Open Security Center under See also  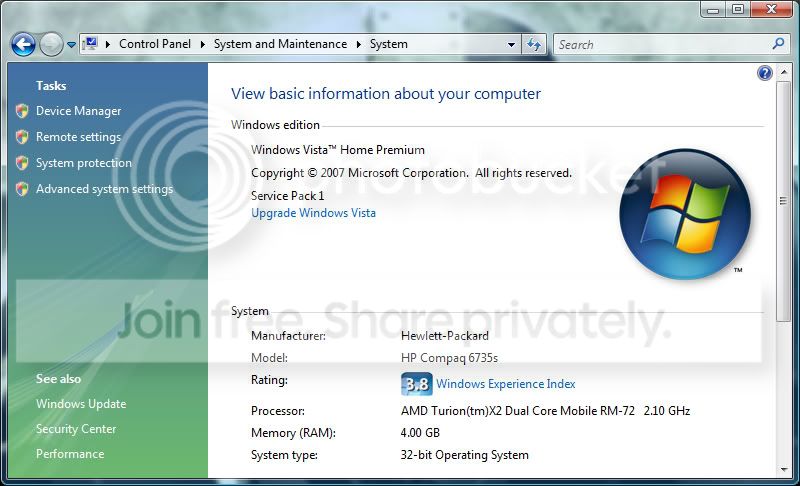tap(76, 429)
